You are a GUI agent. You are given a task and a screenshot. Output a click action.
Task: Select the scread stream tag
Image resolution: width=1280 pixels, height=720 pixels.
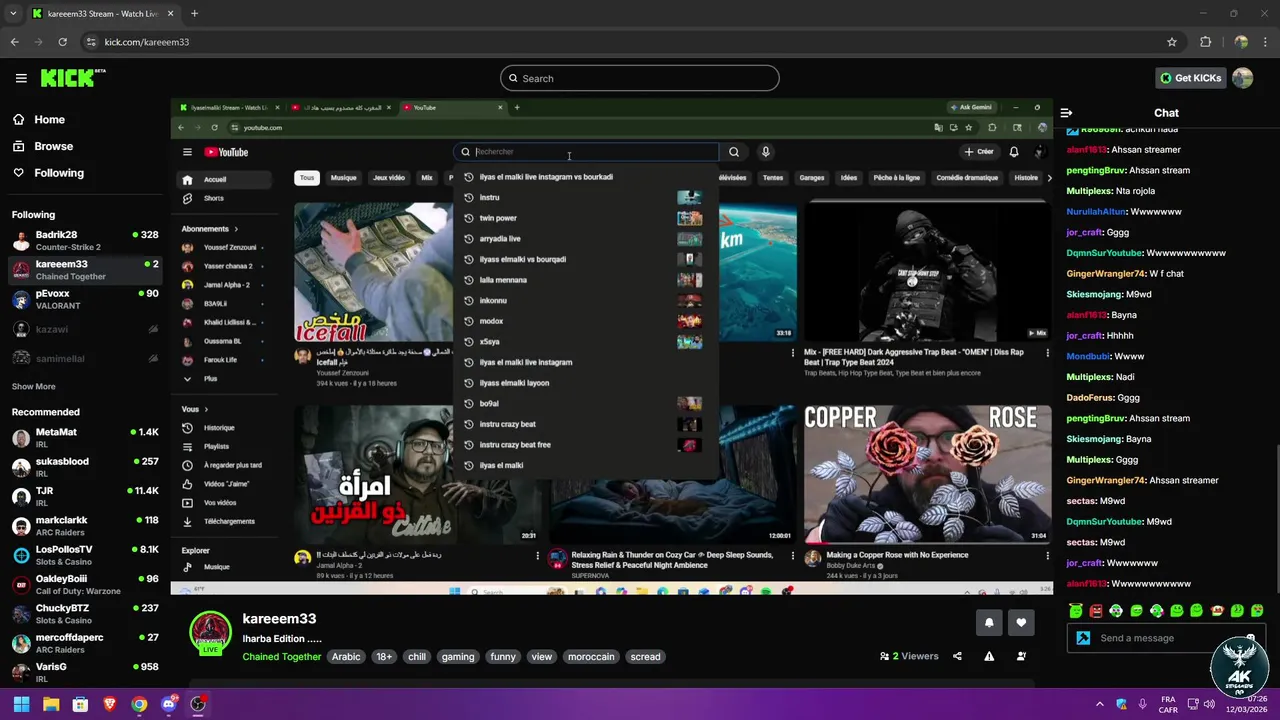pos(645,657)
